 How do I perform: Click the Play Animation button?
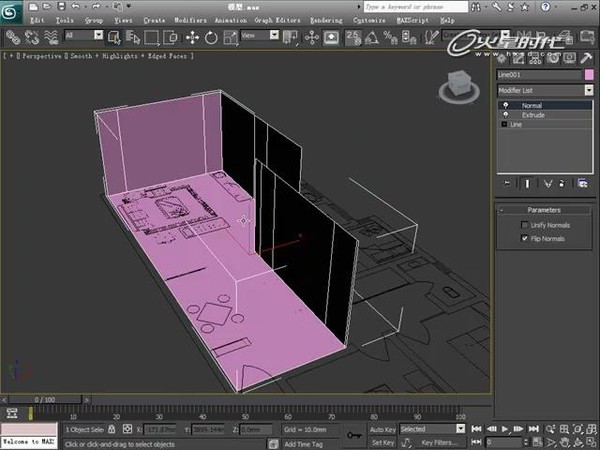pyautogui.click(x=505, y=429)
